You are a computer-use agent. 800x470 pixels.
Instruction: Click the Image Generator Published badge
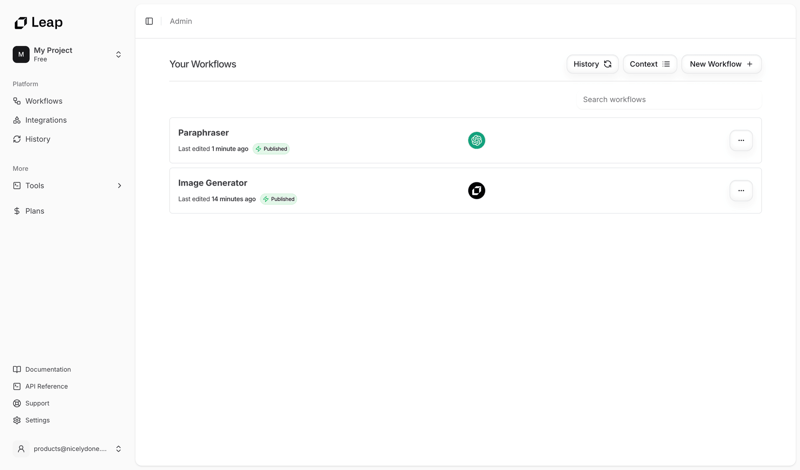pyautogui.click(x=279, y=199)
